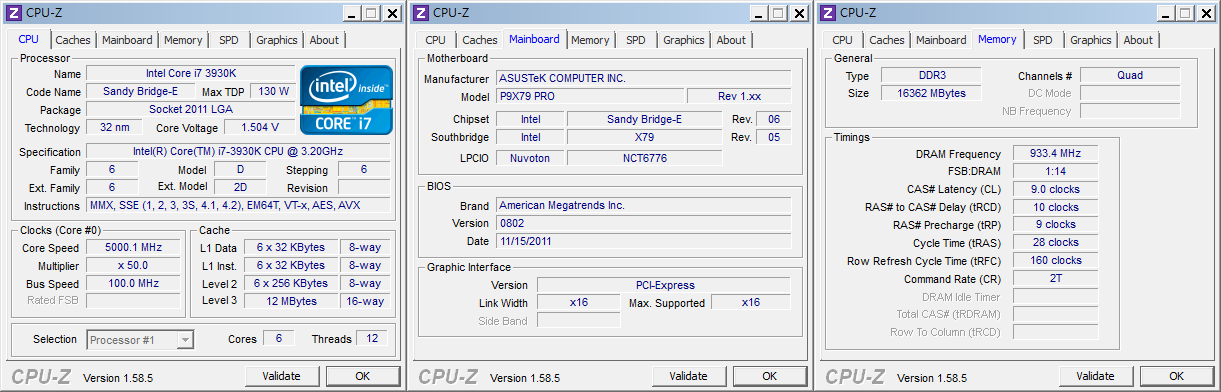Open Caches tab in the Memory window
The width and height of the screenshot is (1221, 392).
[887, 40]
